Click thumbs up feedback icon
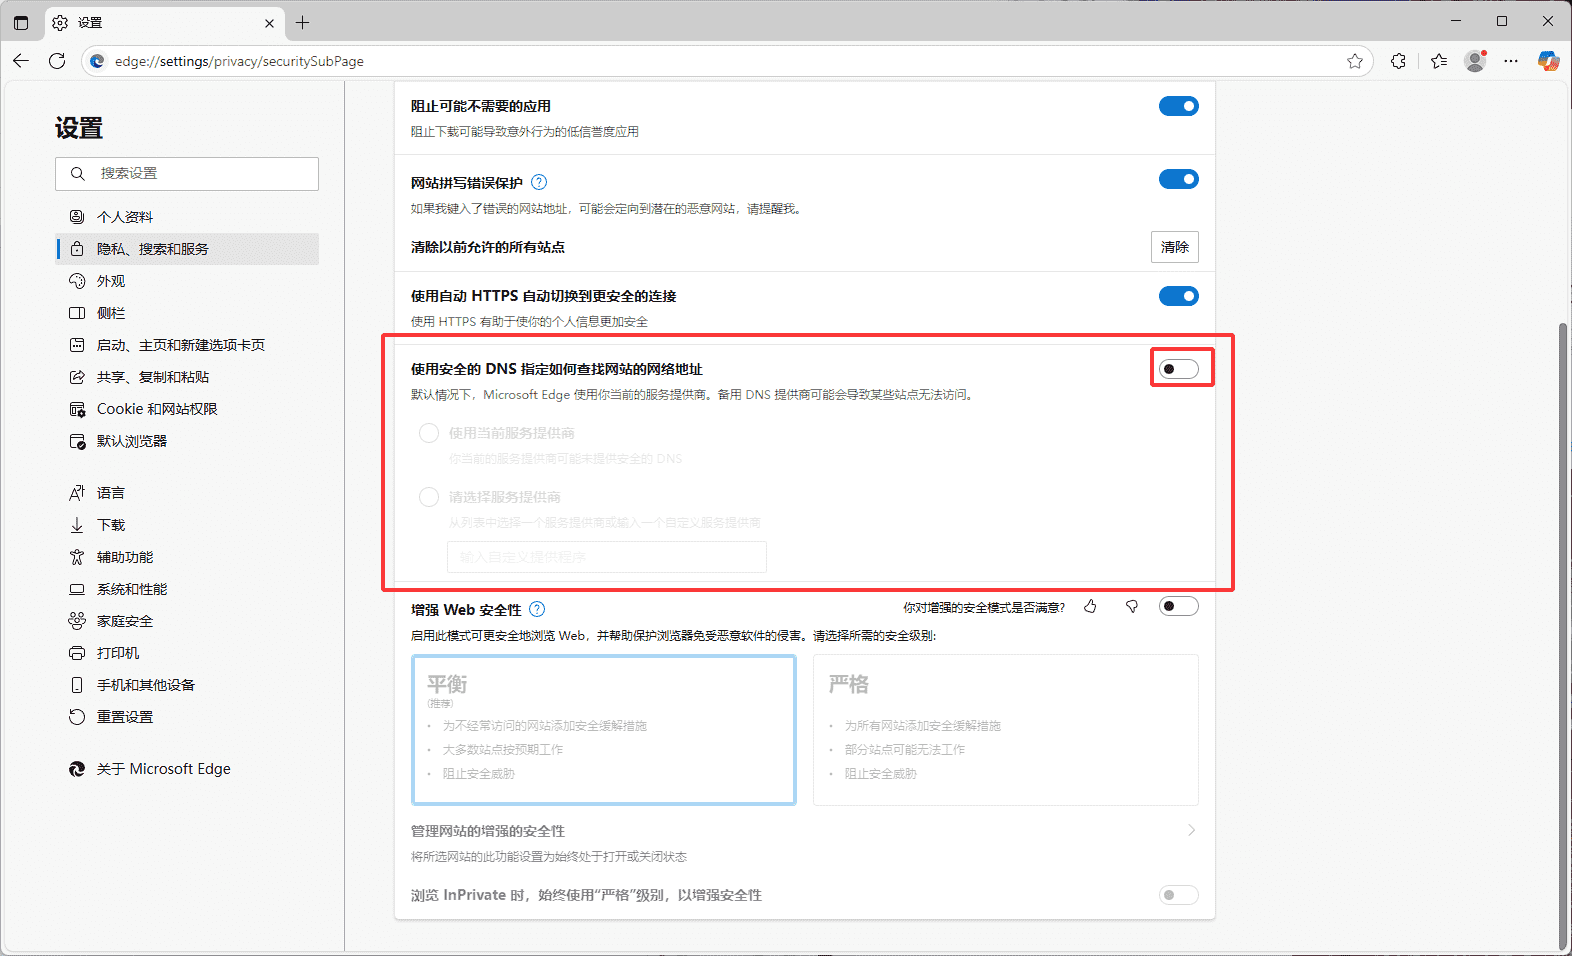Image resolution: width=1572 pixels, height=956 pixels. click(x=1090, y=606)
